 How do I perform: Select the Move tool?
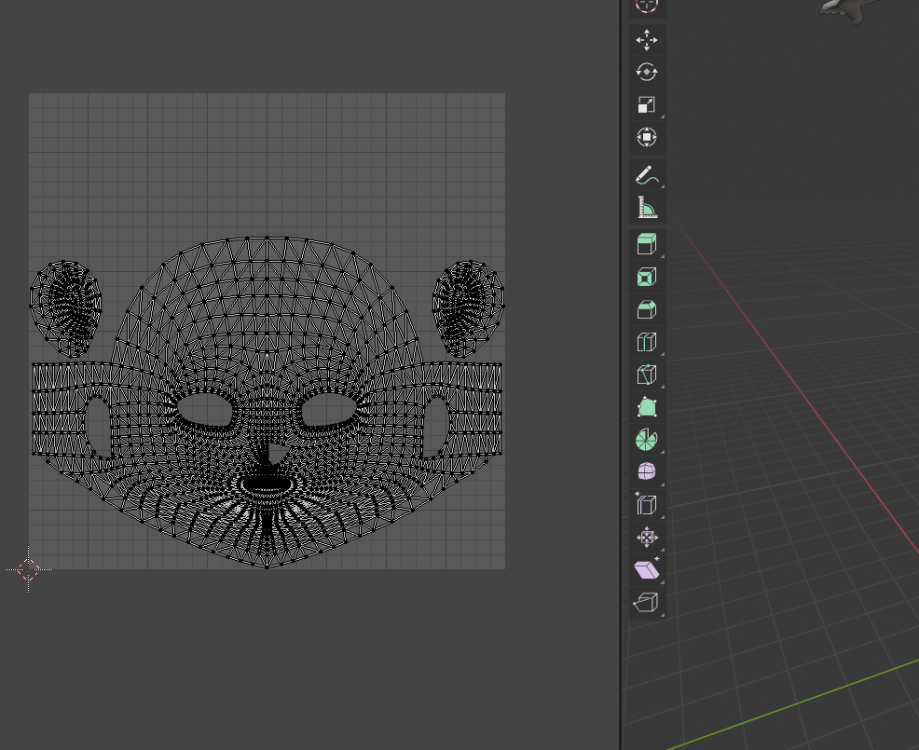coord(647,40)
